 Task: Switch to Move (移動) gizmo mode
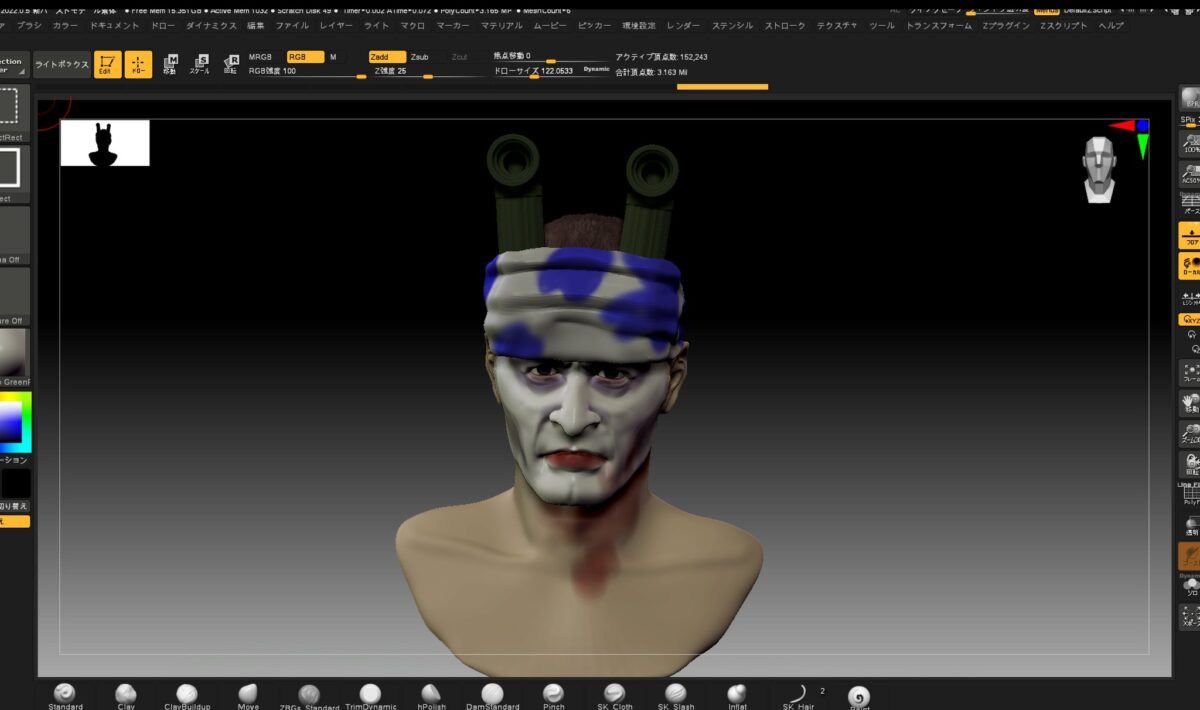[x=171, y=64]
